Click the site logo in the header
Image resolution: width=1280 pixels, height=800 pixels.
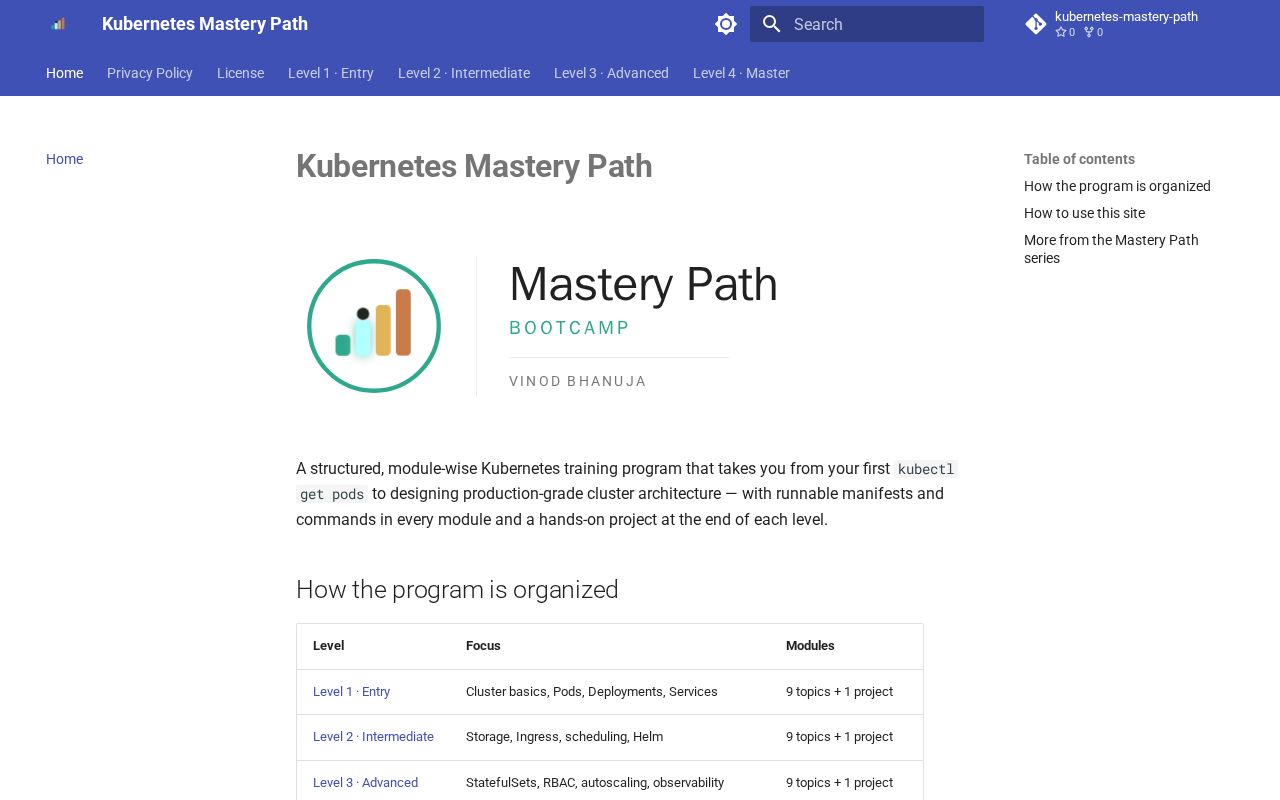[58, 24]
